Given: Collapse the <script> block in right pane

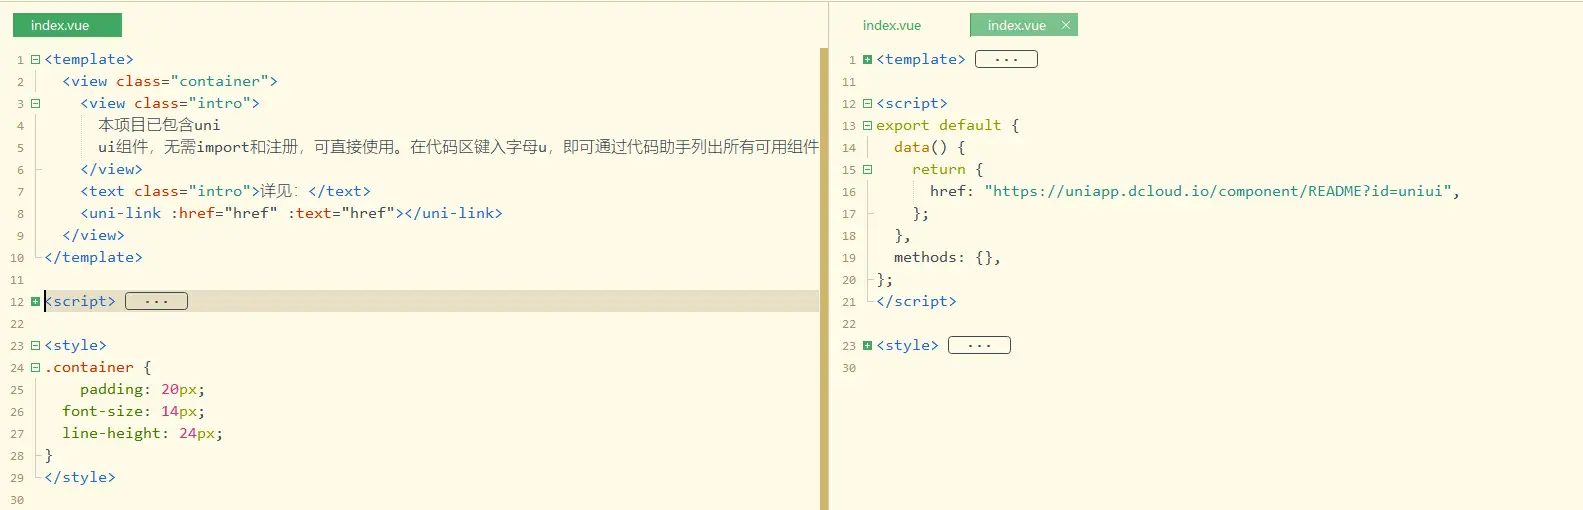Looking at the screenshot, I should (x=867, y=103).
